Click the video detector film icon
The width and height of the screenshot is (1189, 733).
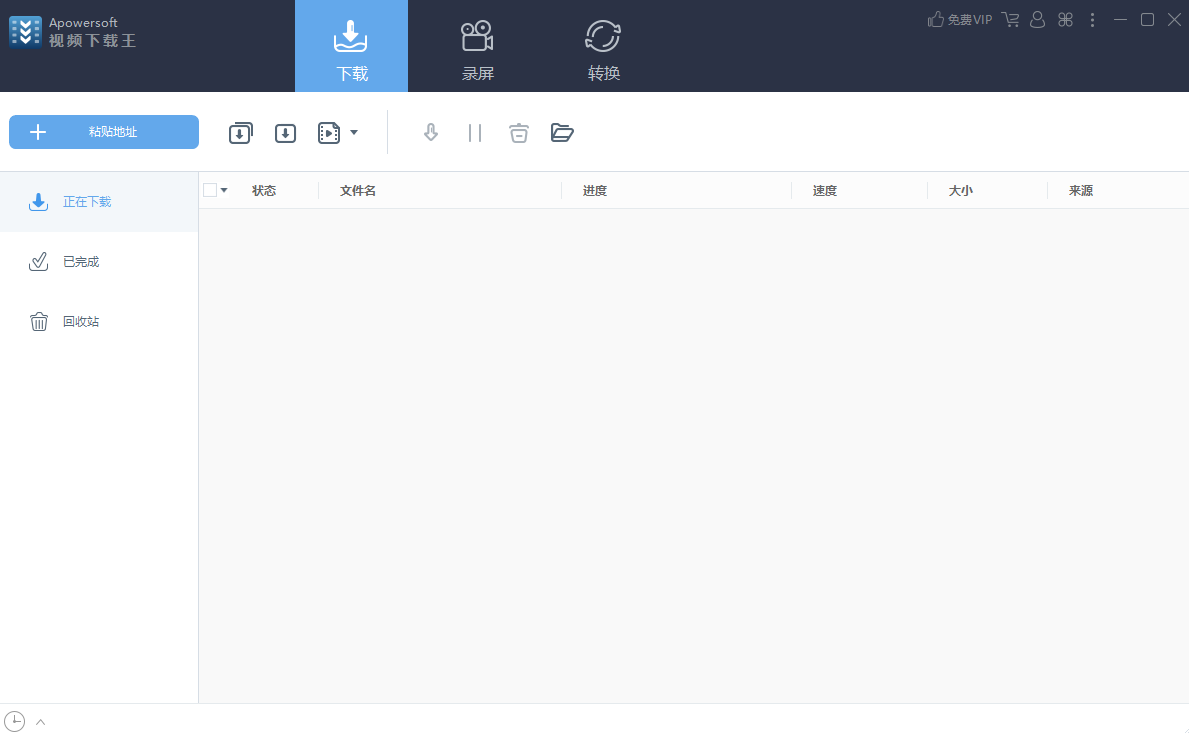tap(329, 133)
